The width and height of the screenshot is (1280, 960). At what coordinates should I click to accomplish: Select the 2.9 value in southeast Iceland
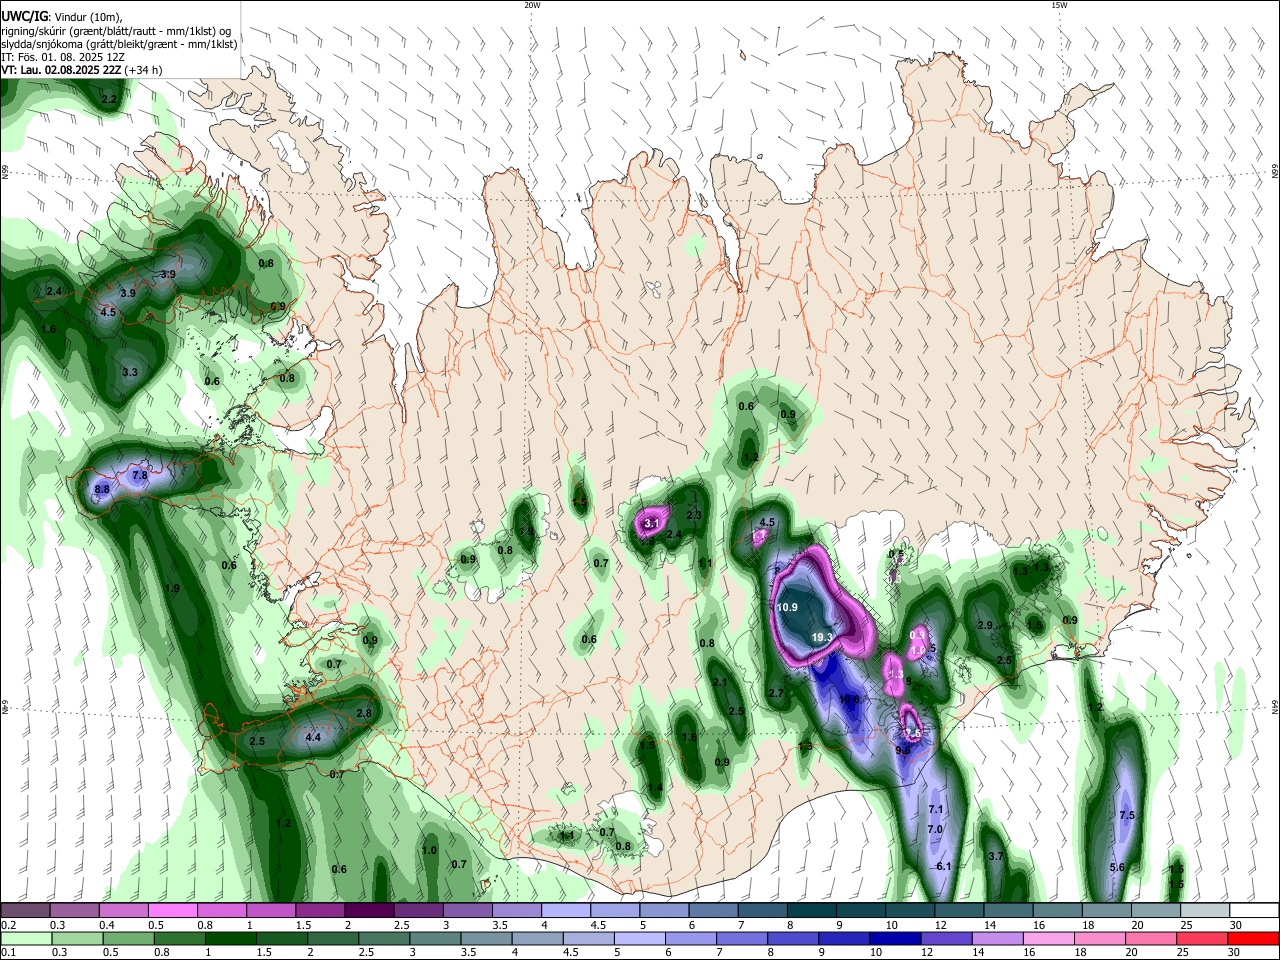984,625
